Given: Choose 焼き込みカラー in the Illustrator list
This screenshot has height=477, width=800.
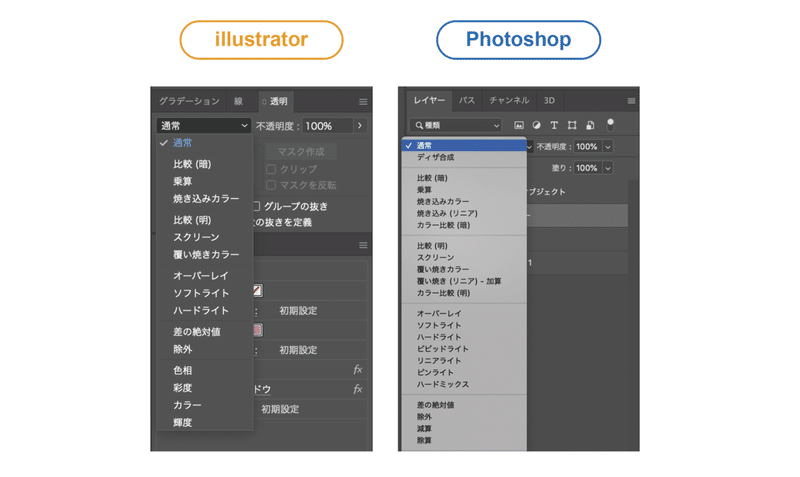Looking at the screenshot, I should tap(205, 198).
